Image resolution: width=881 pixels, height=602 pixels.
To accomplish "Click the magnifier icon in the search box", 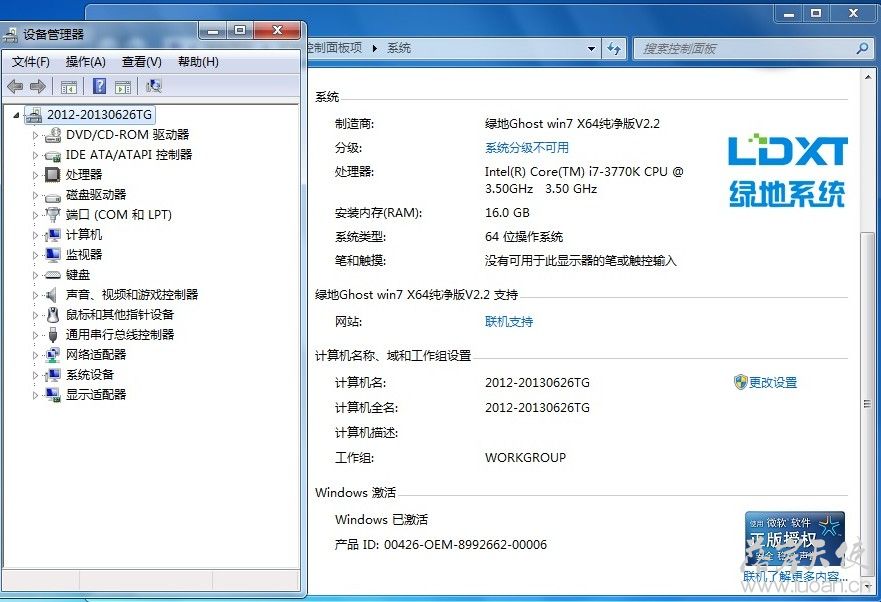I will (862, 49).
